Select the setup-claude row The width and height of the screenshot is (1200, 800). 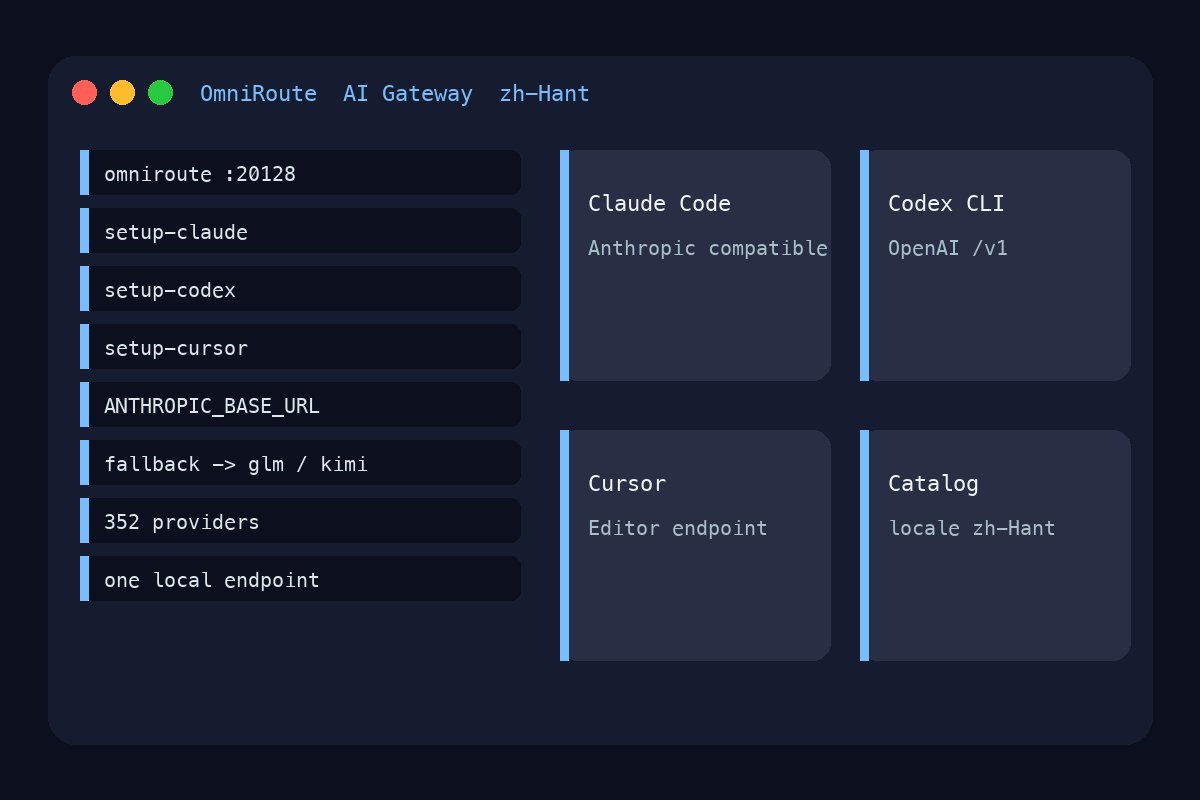(300, 230)
